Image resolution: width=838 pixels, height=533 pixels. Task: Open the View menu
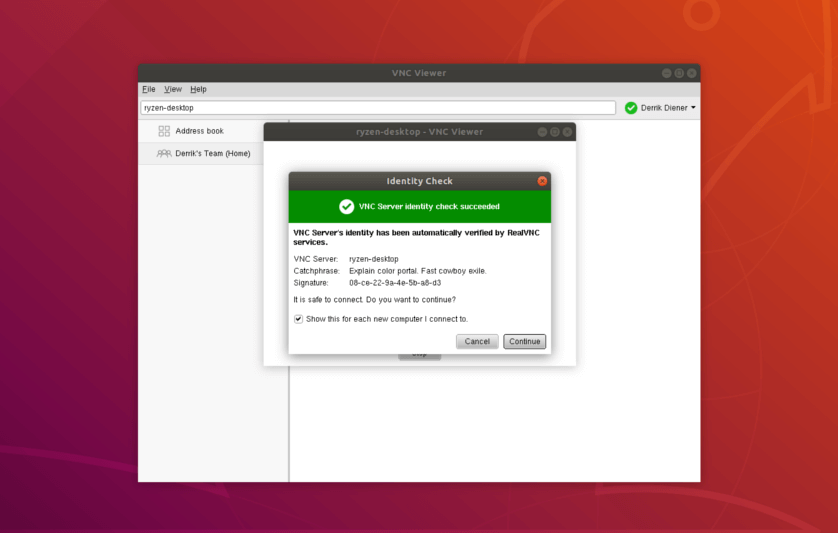(x=173, y=89)
